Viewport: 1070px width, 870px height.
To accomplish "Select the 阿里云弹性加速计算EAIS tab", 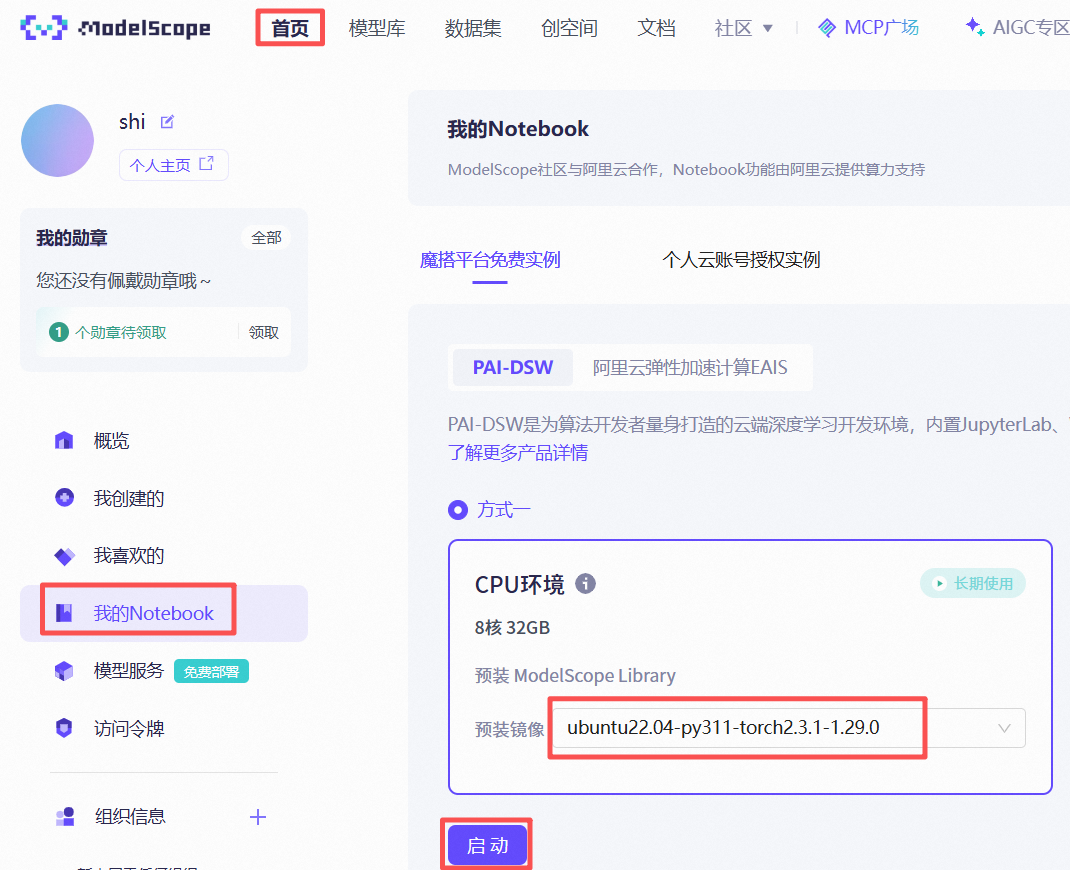I will click(690, 368).
